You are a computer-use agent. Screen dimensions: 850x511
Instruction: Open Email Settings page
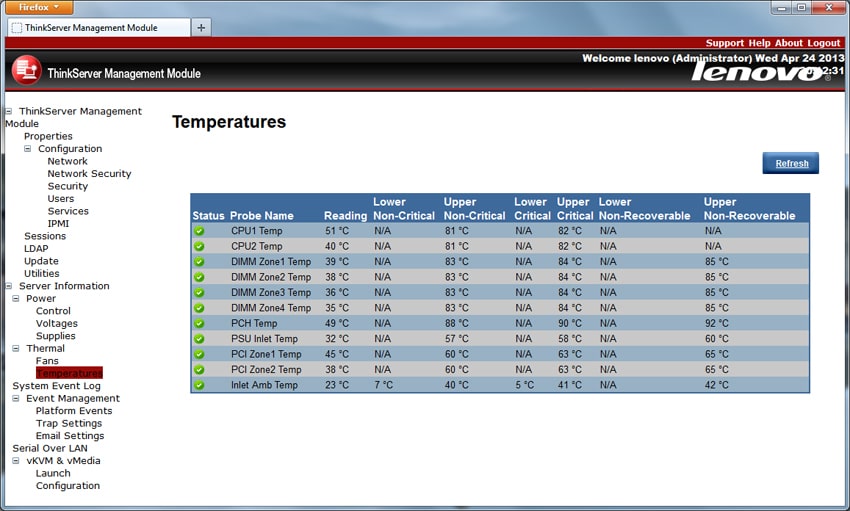click(x=70, y=436)
